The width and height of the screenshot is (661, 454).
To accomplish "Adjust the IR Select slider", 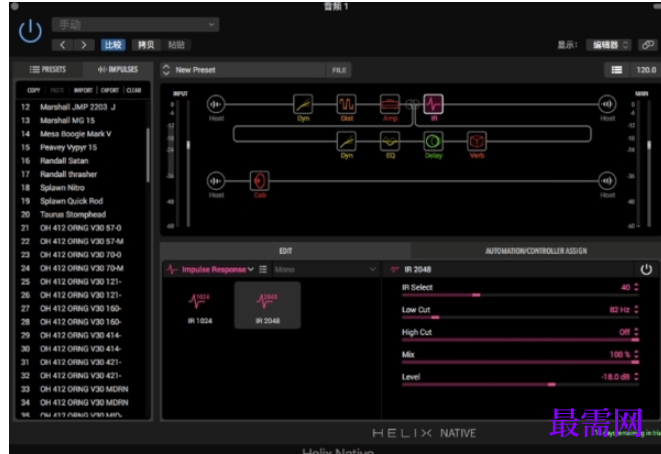I will (520, 295).
